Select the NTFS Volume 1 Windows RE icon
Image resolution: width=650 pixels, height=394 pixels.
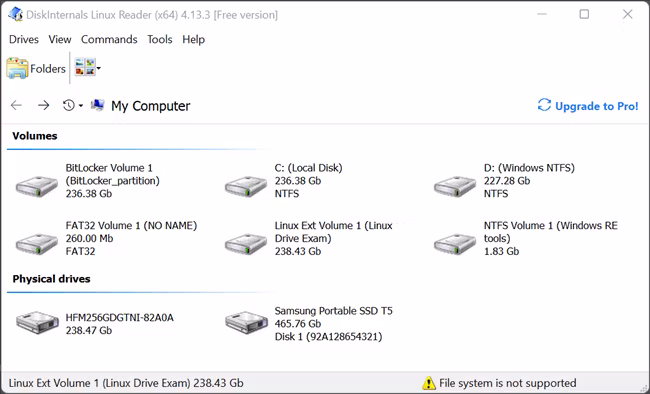[455, 244]
